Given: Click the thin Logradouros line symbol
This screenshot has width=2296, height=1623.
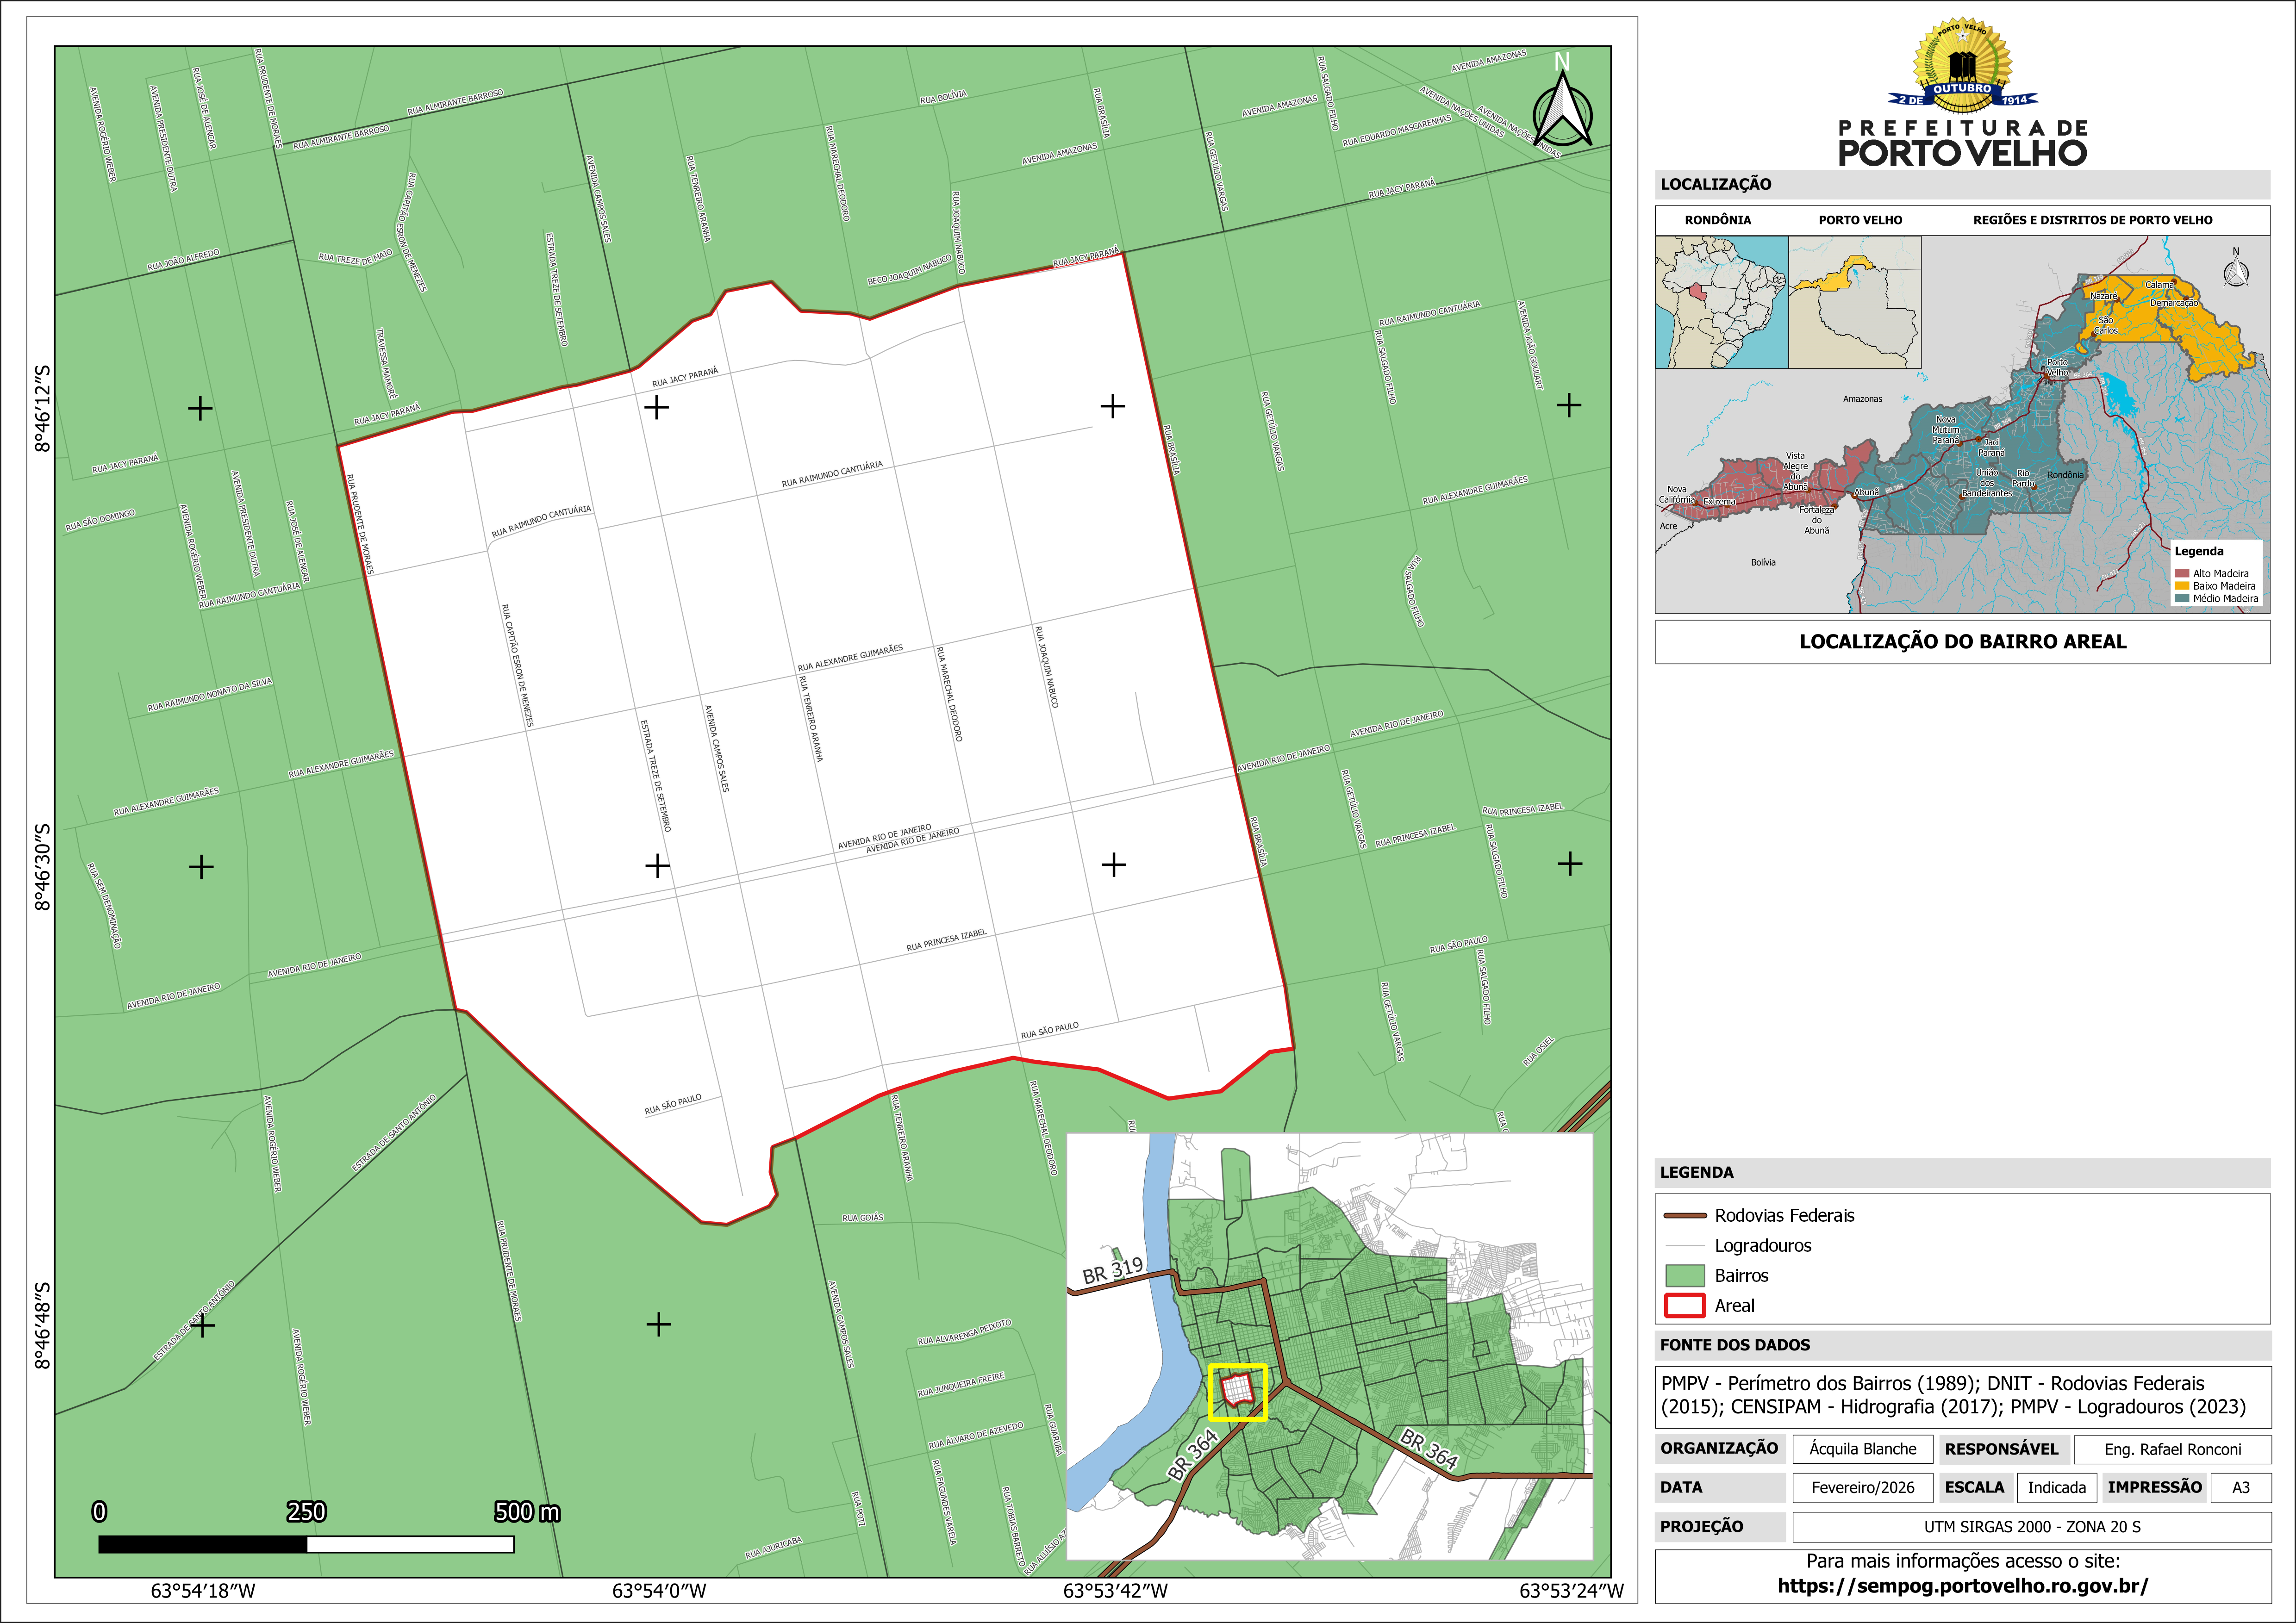Looking at the screenshot, I should 1684,1246.
